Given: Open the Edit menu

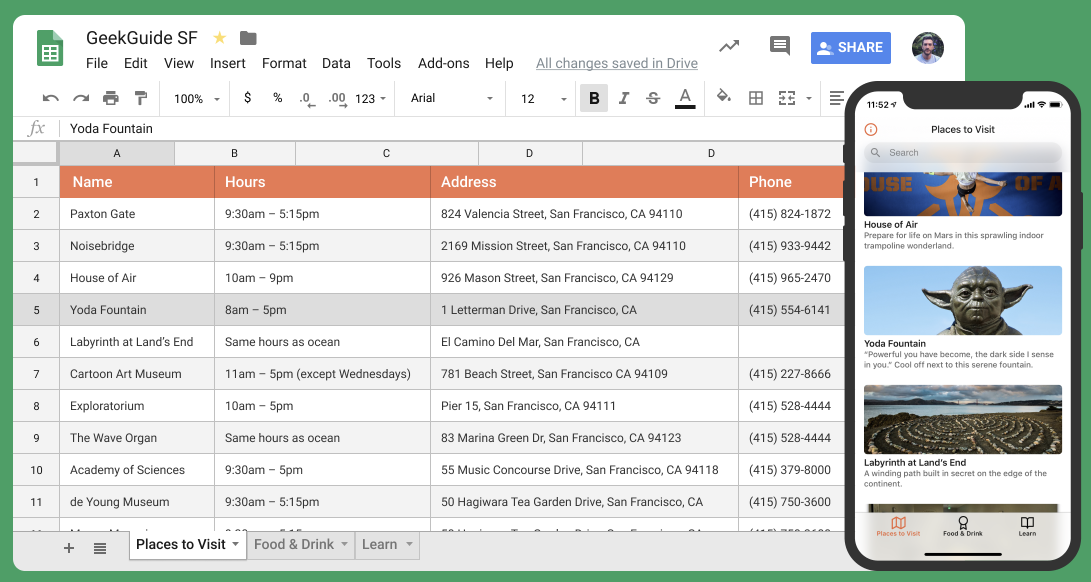Looking at the screenshot, I should coord(136,63).
